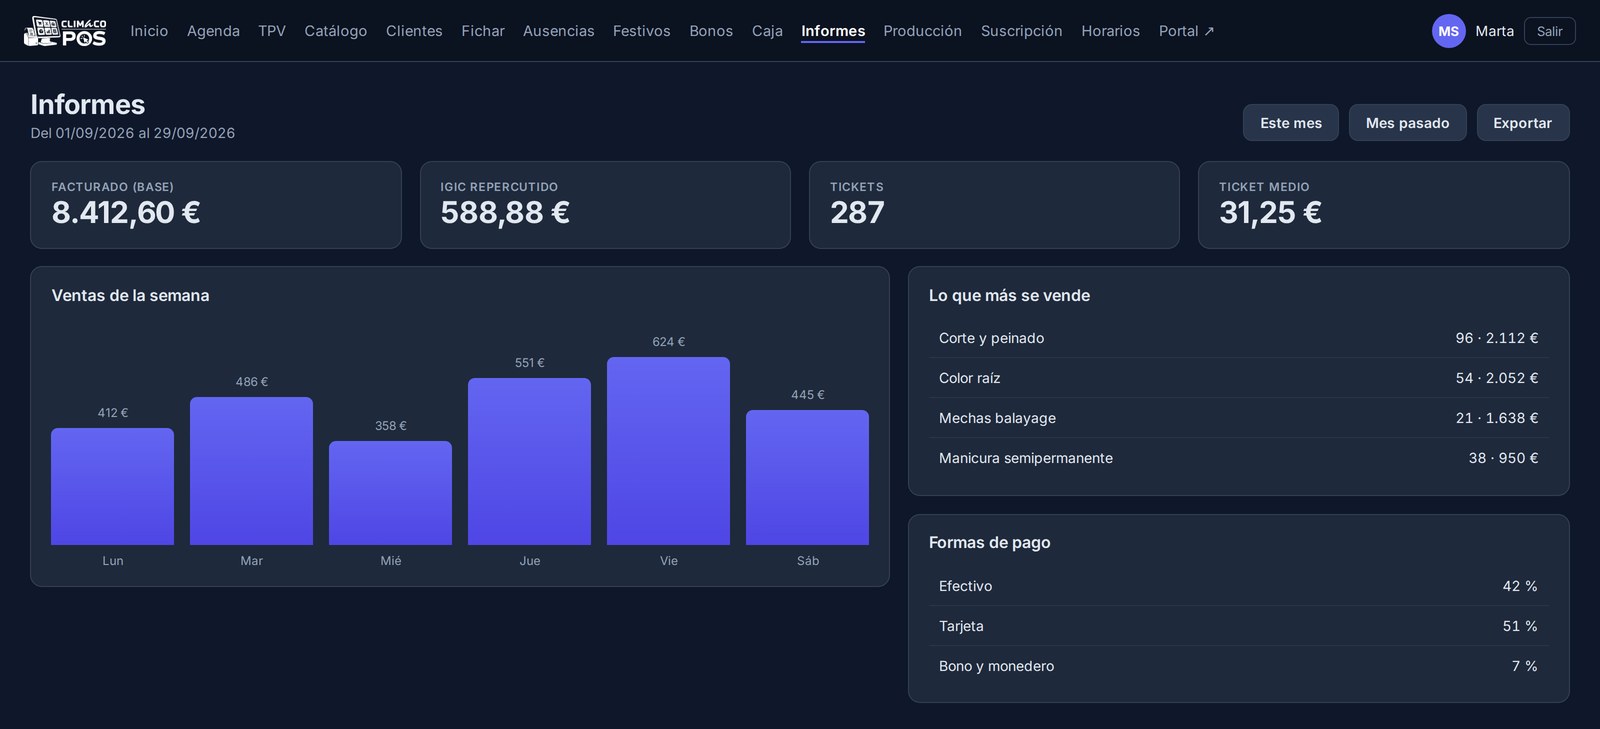Click the Mié bar showing 358 €
Screen dimensions: 1600x729
[391, 493]
